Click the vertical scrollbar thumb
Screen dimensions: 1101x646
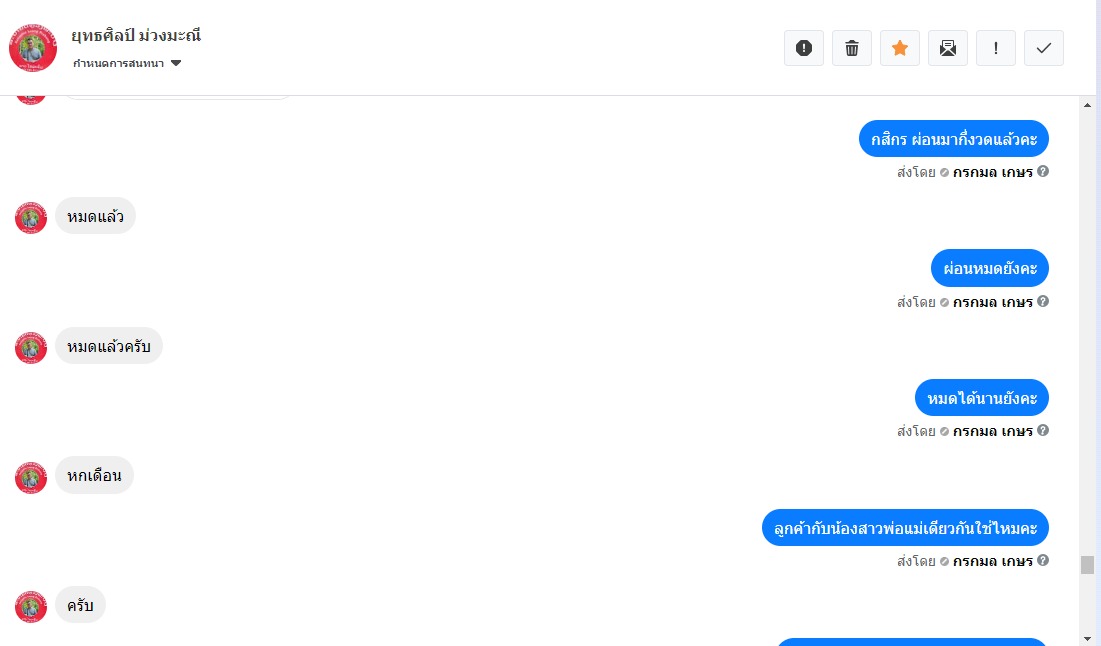coord(1088,565)
